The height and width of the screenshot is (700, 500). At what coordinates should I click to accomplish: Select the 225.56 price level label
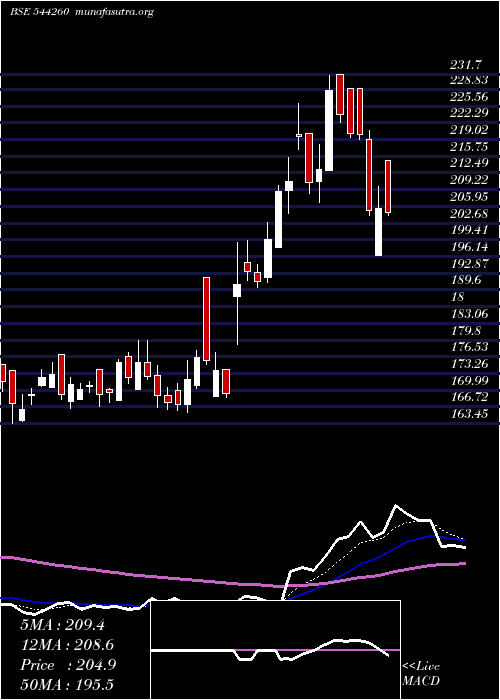point(469,96)
